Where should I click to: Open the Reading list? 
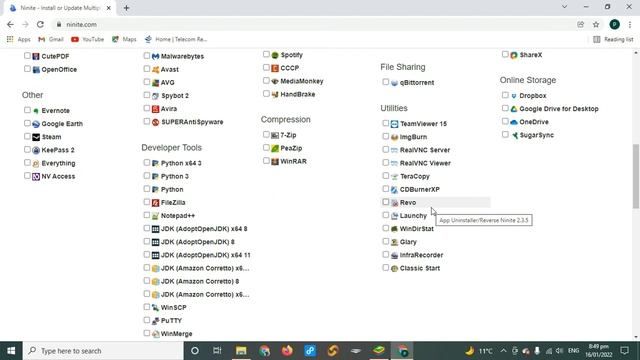[613, 39]
